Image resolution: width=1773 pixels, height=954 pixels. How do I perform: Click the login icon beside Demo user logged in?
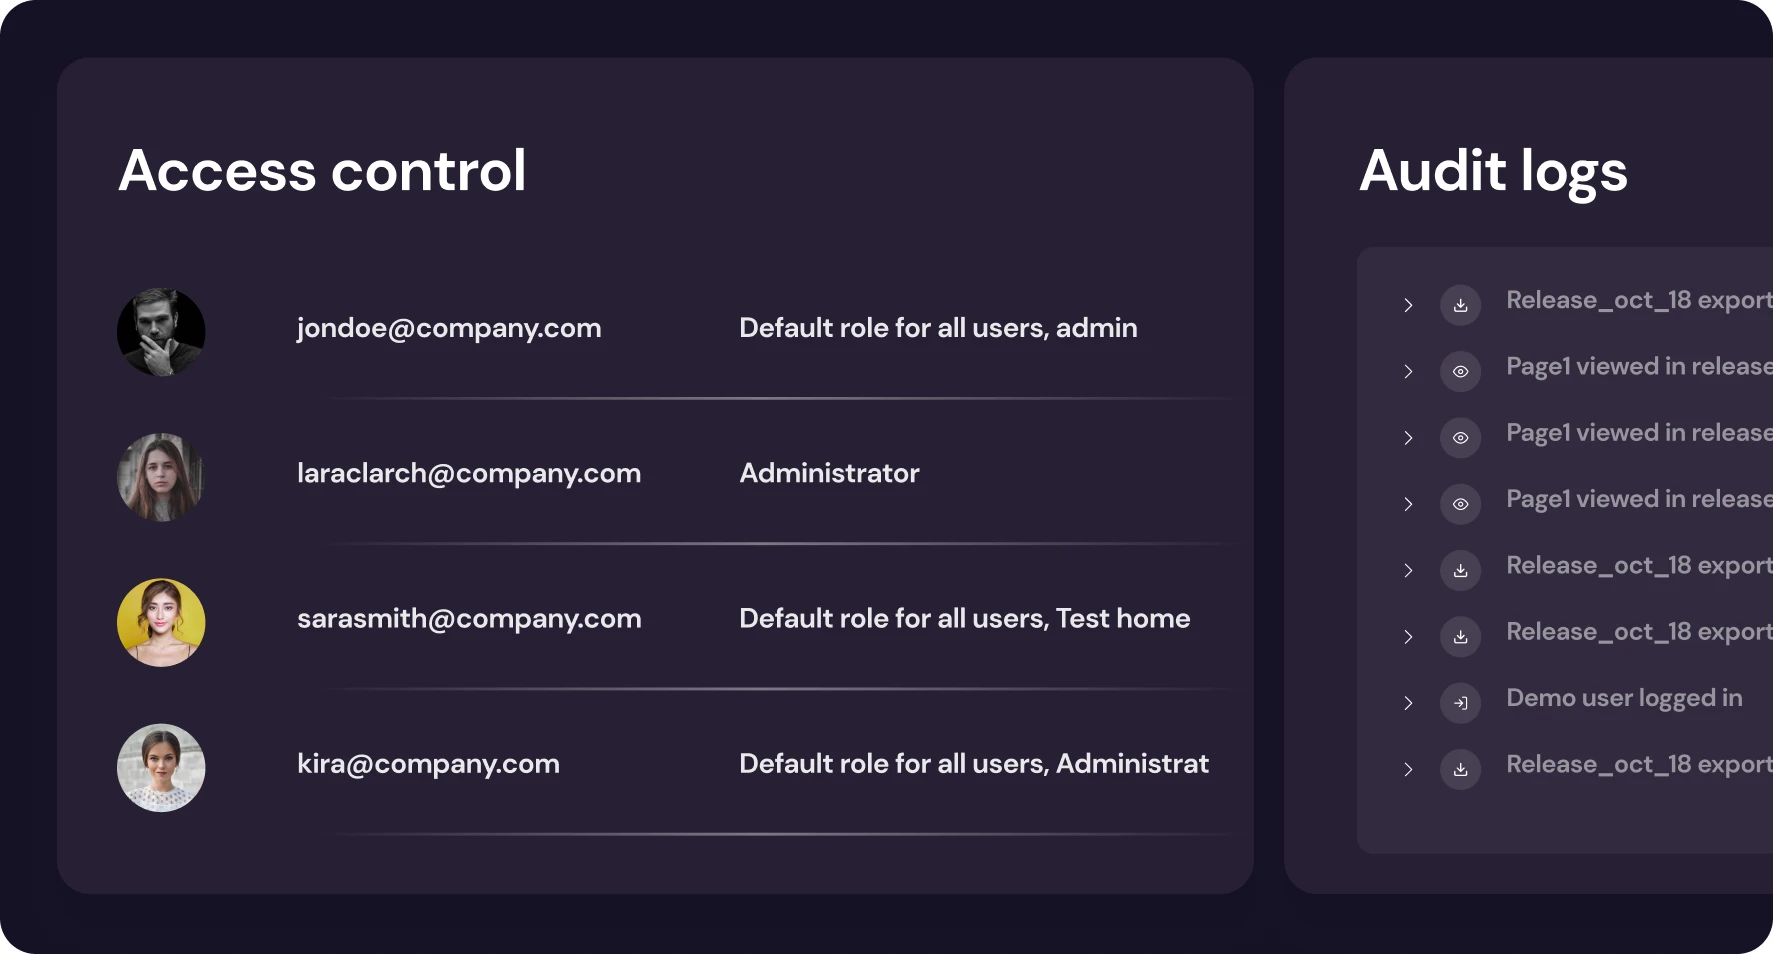point(1460,703)
